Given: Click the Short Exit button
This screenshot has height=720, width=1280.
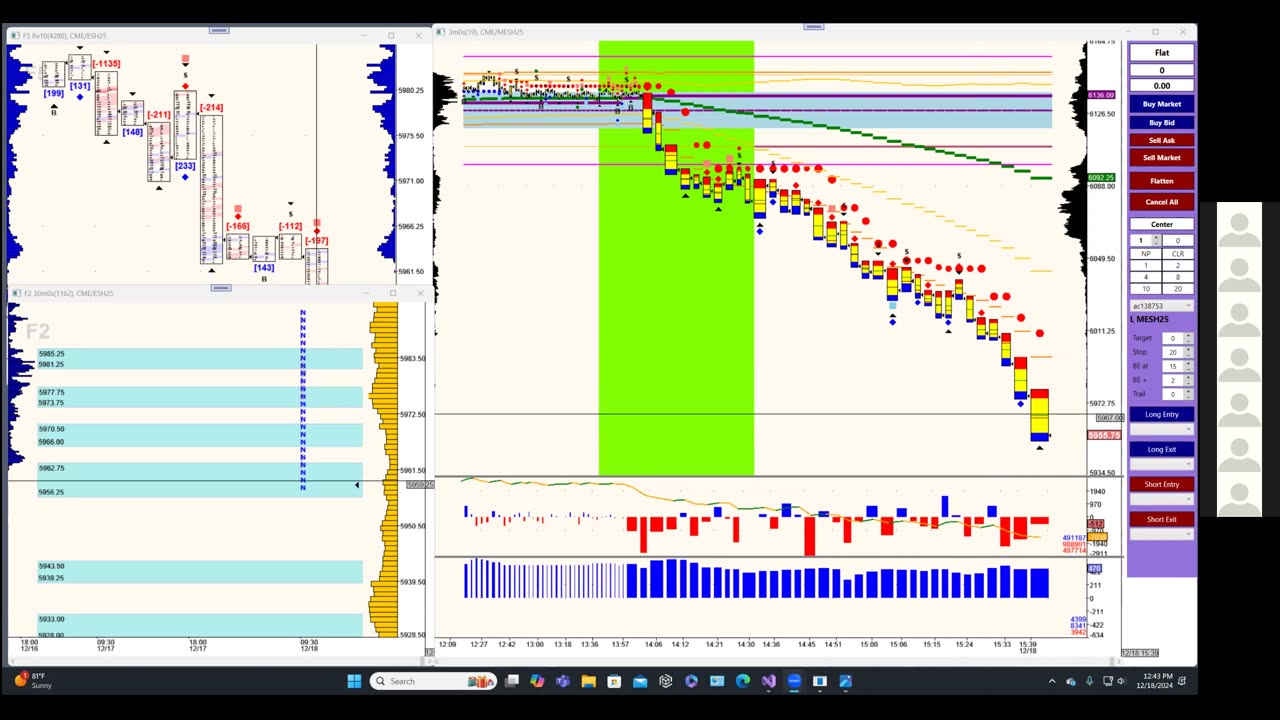Looking at the screenshot, I should pyautogui.click(x=1161, y=519).
